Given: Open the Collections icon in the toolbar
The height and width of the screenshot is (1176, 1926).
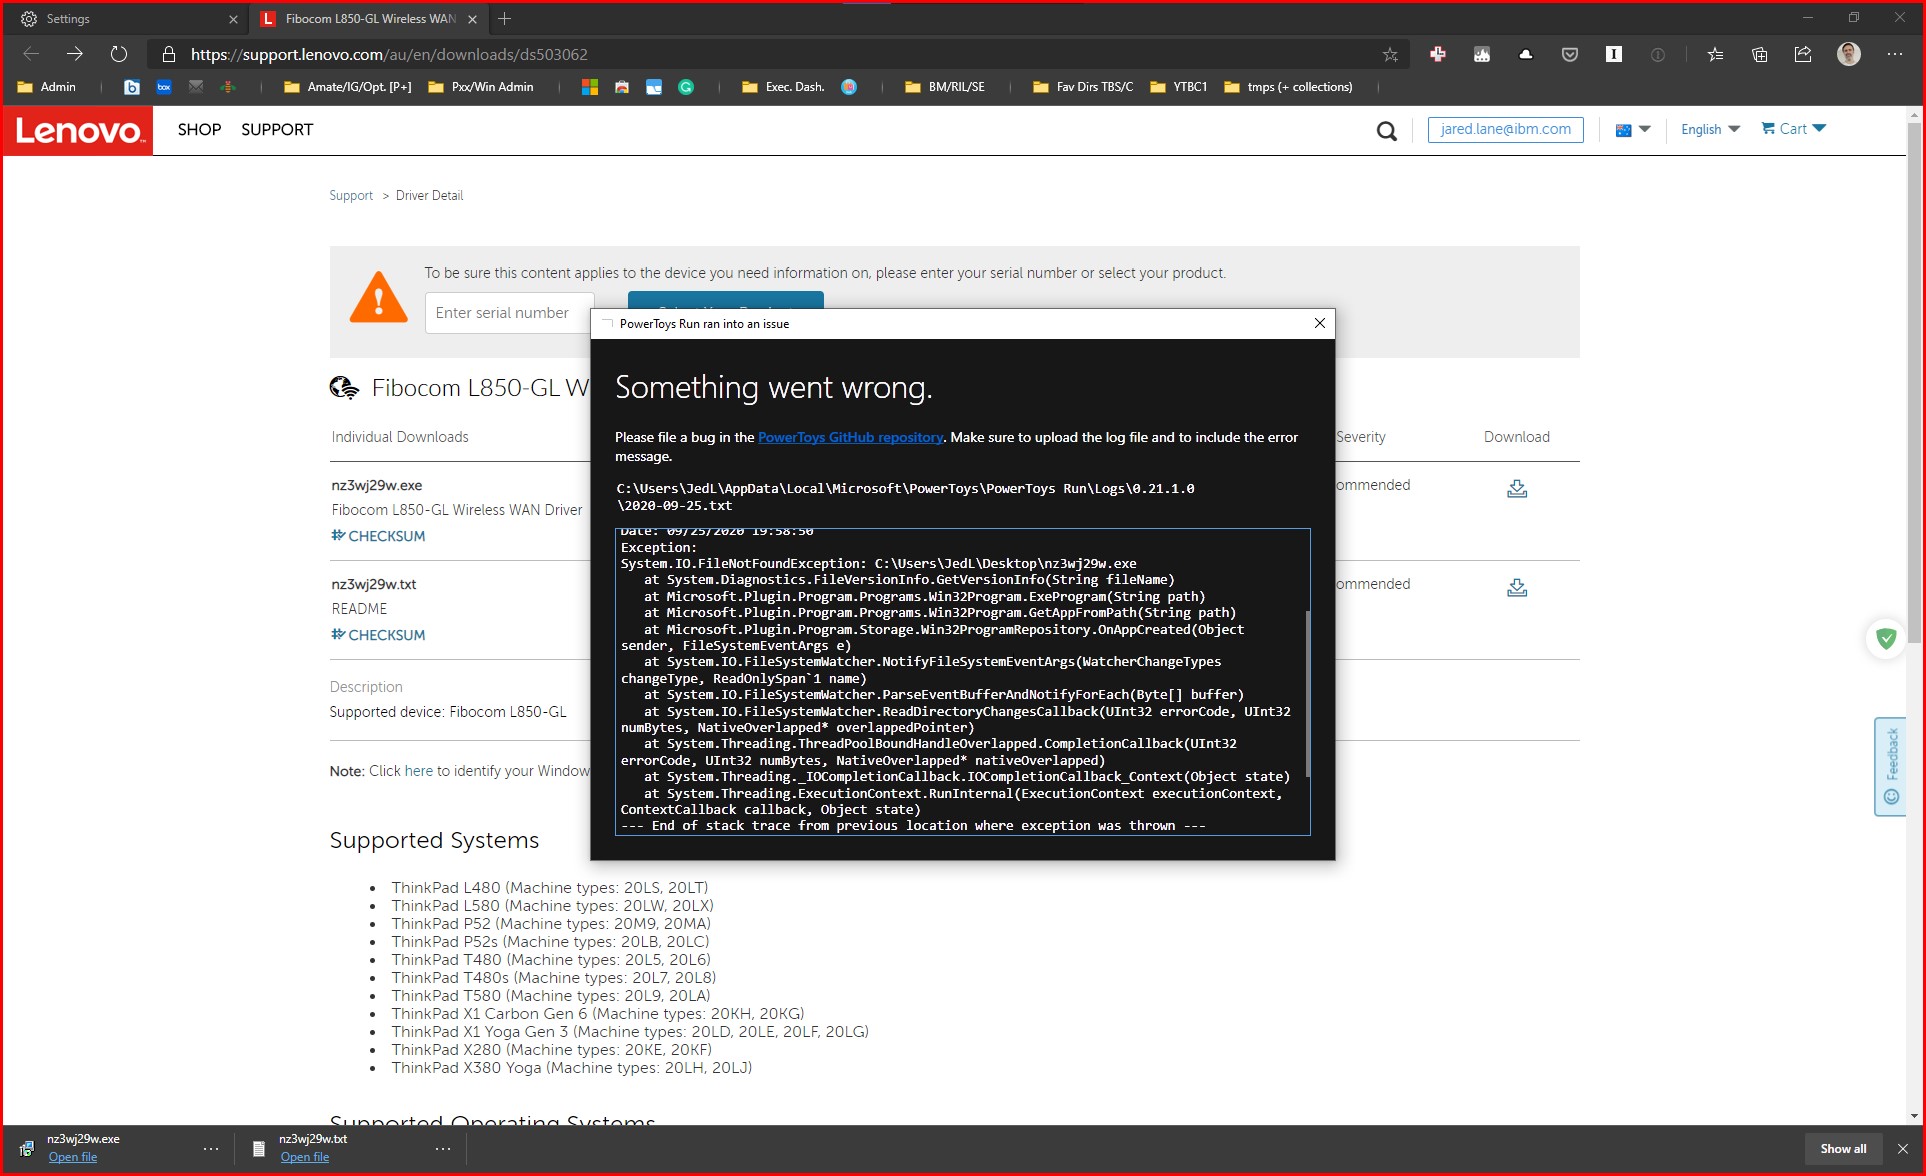Looking at the screenshot, I should click(x=1759, y=54).
